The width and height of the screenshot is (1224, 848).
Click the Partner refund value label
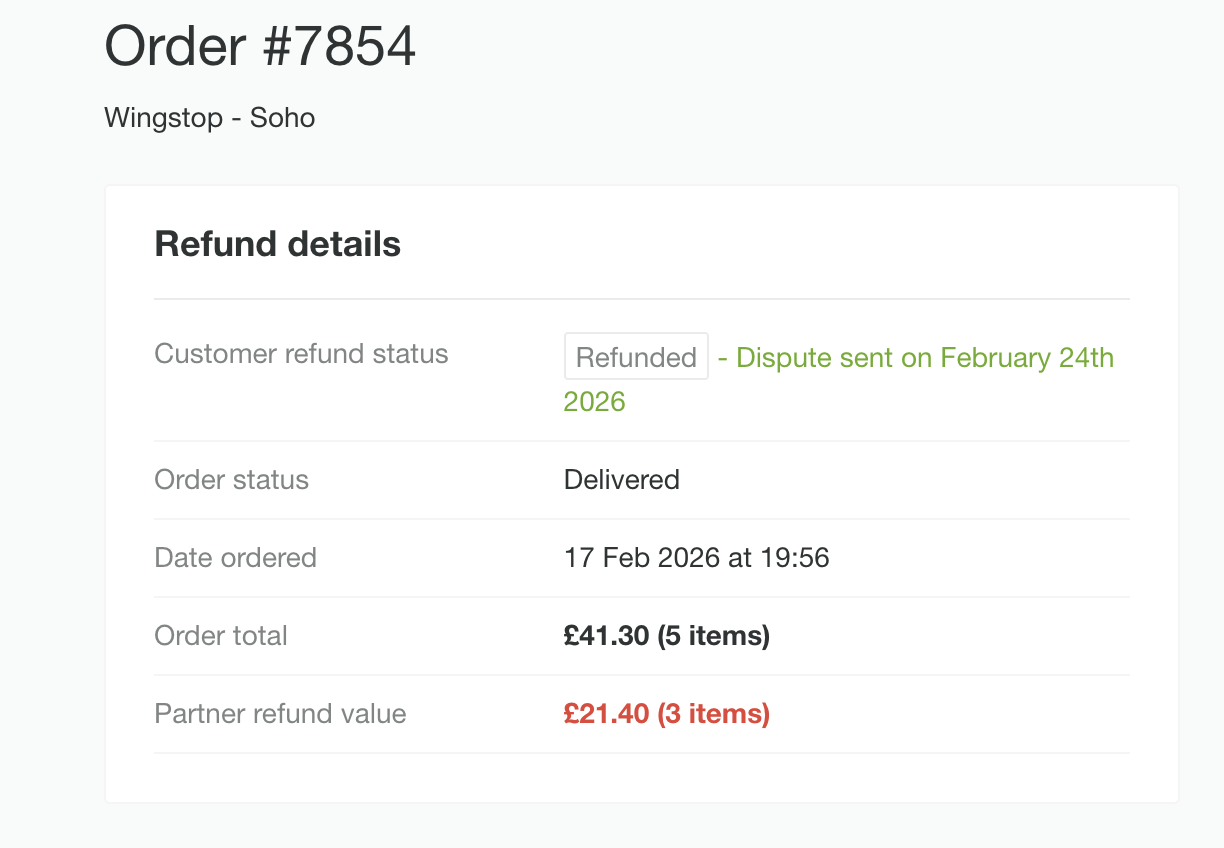tap(280, 713)
